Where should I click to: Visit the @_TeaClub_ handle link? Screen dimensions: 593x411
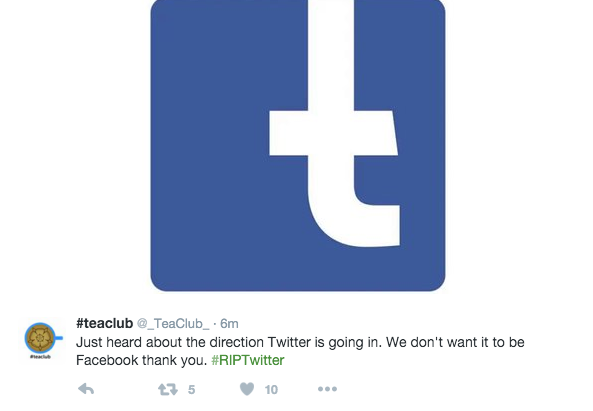173,324
